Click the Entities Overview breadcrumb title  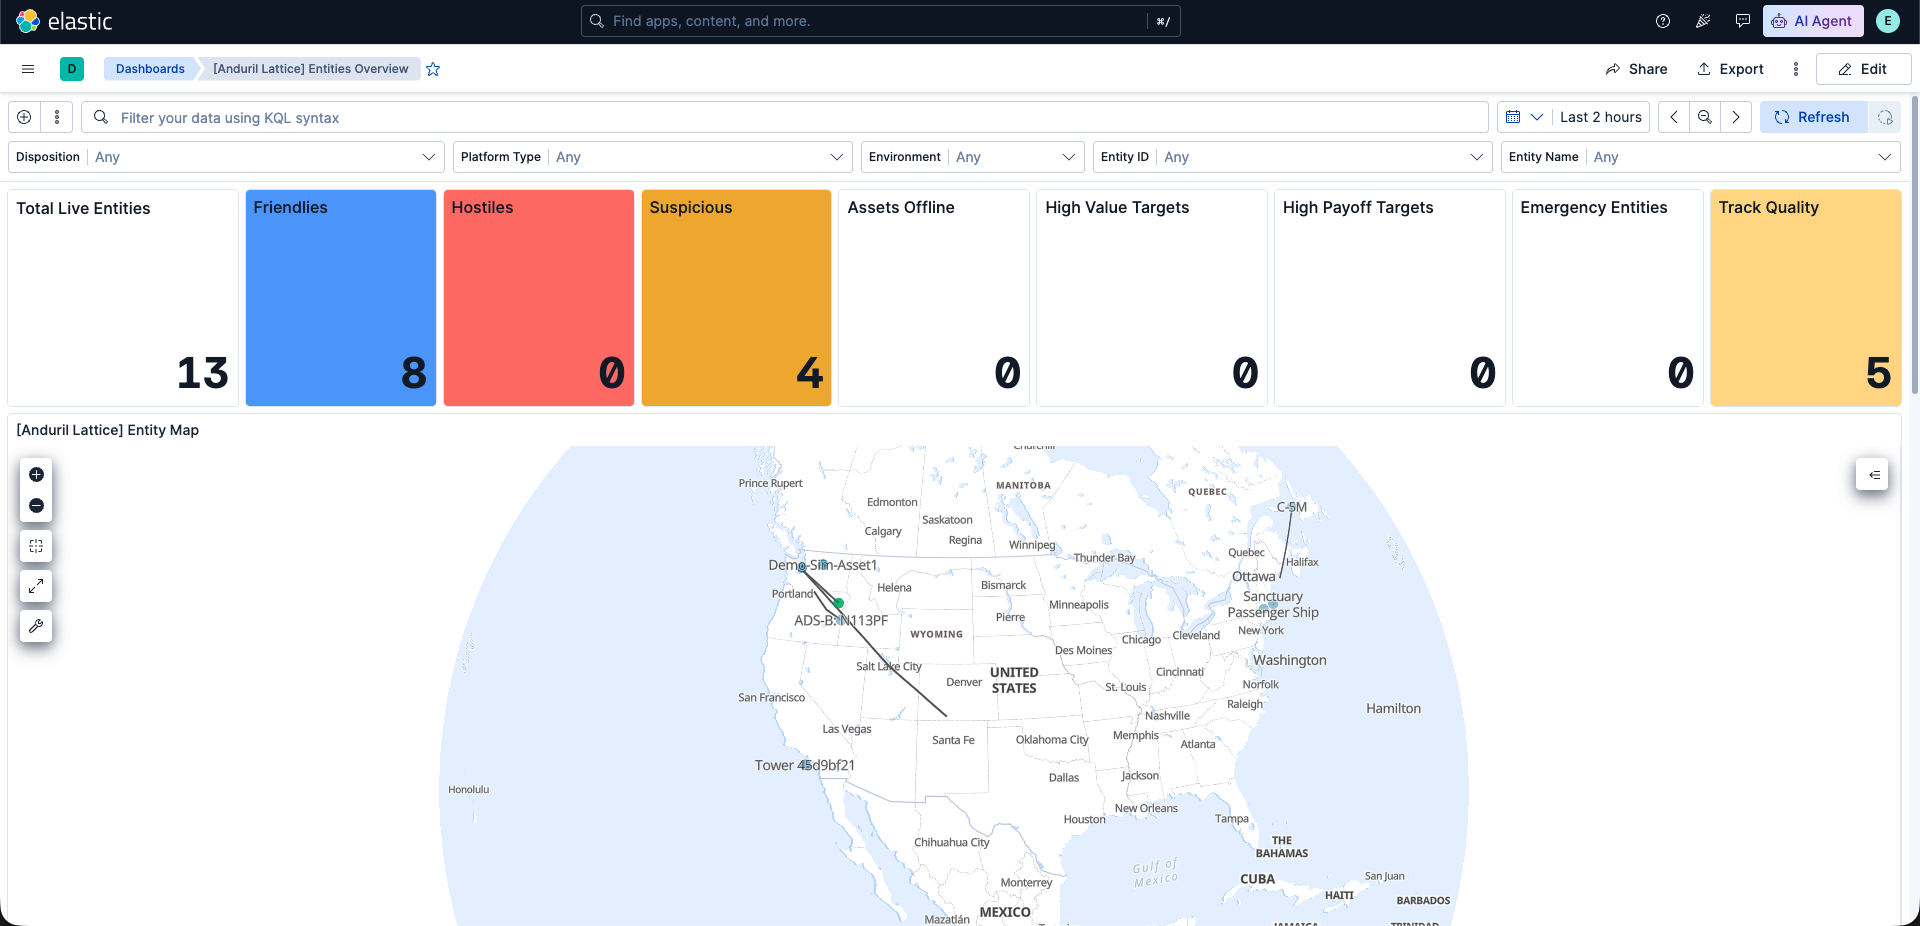coord(311,69)
